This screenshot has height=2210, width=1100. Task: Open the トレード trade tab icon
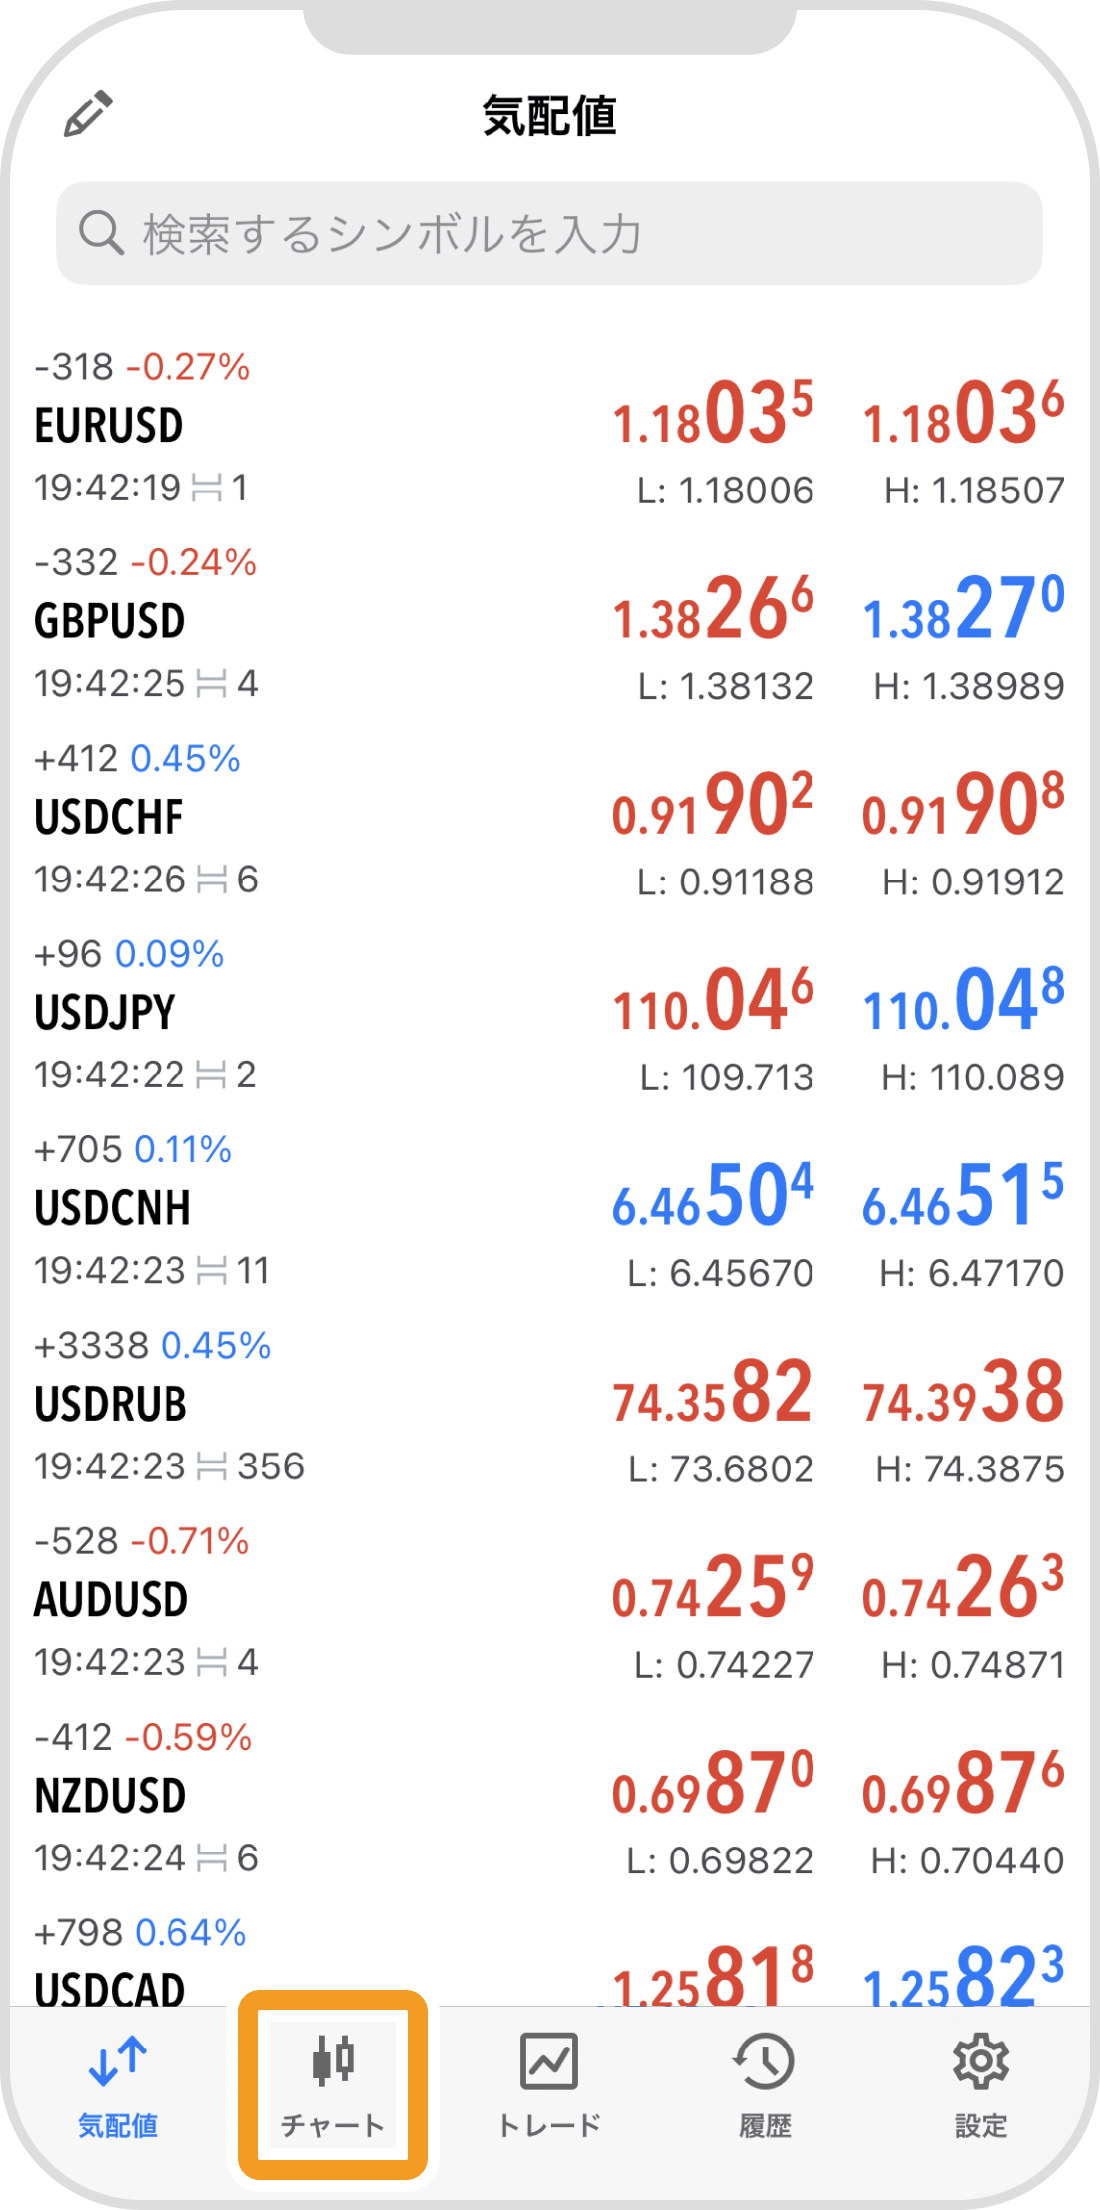(549, 2062)
